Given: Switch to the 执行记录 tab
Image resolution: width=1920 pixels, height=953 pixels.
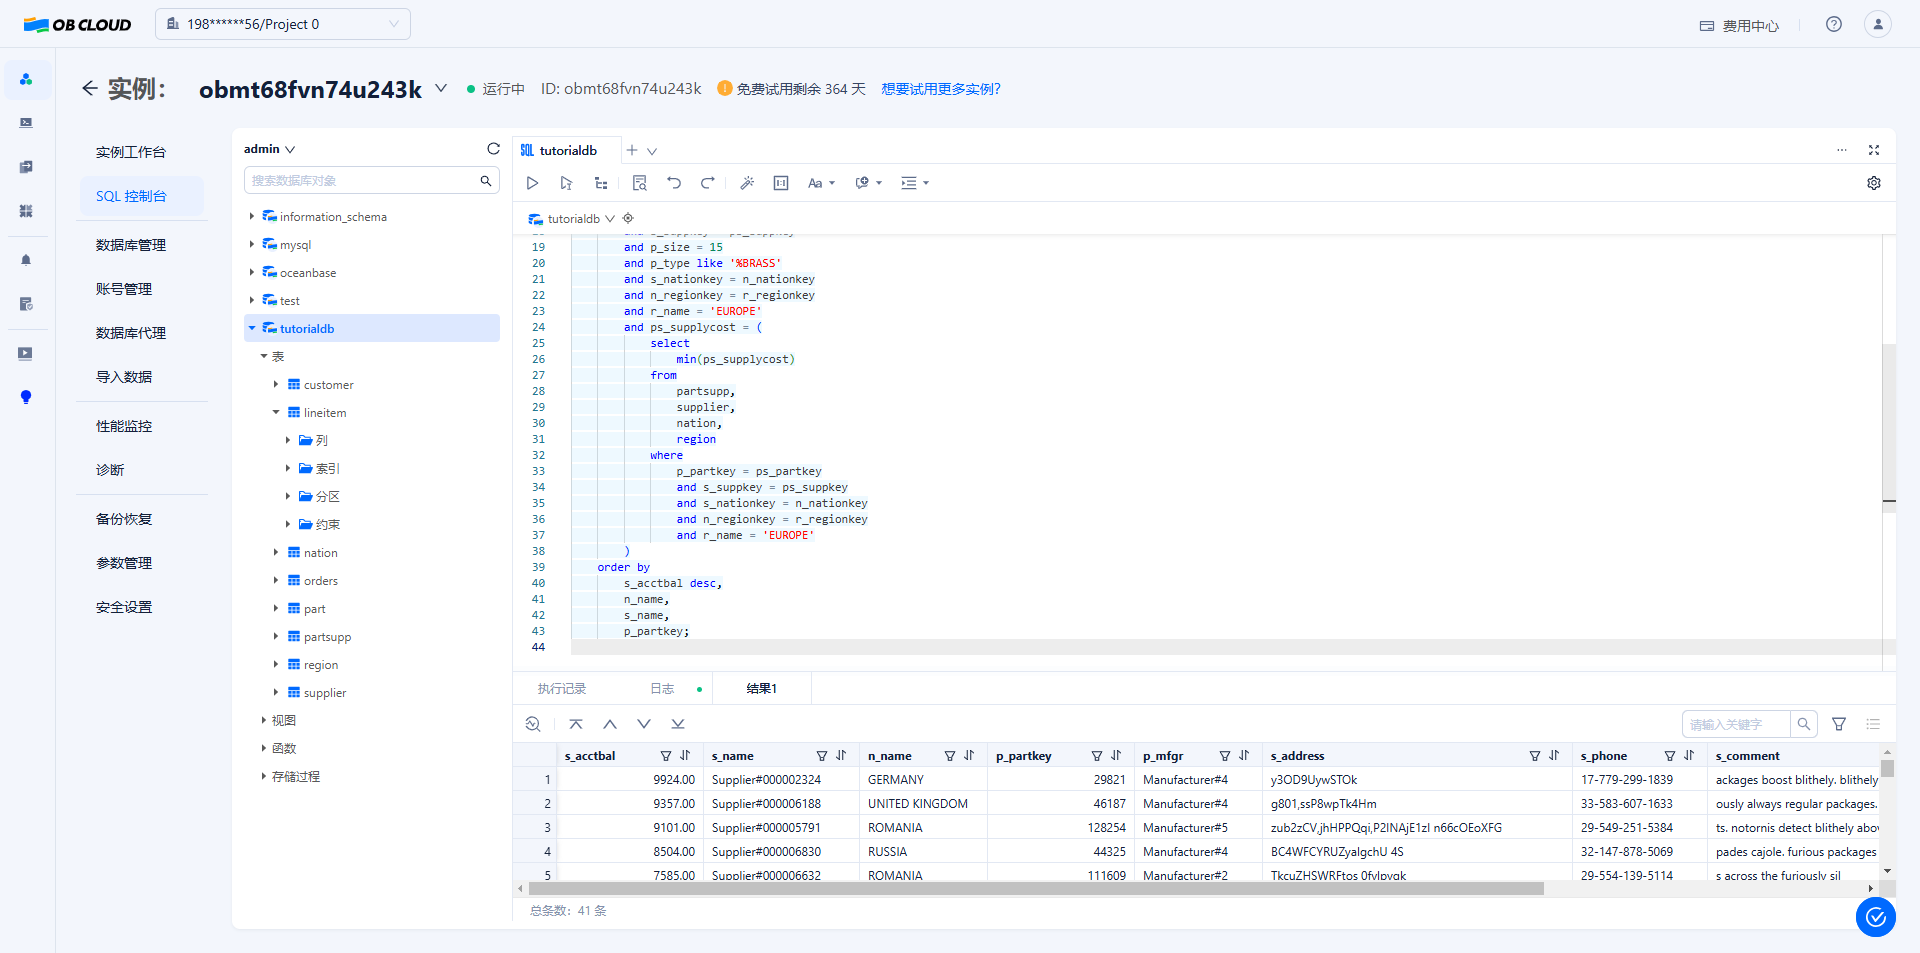Looking at the screenshot, I should tap(561, 689).
